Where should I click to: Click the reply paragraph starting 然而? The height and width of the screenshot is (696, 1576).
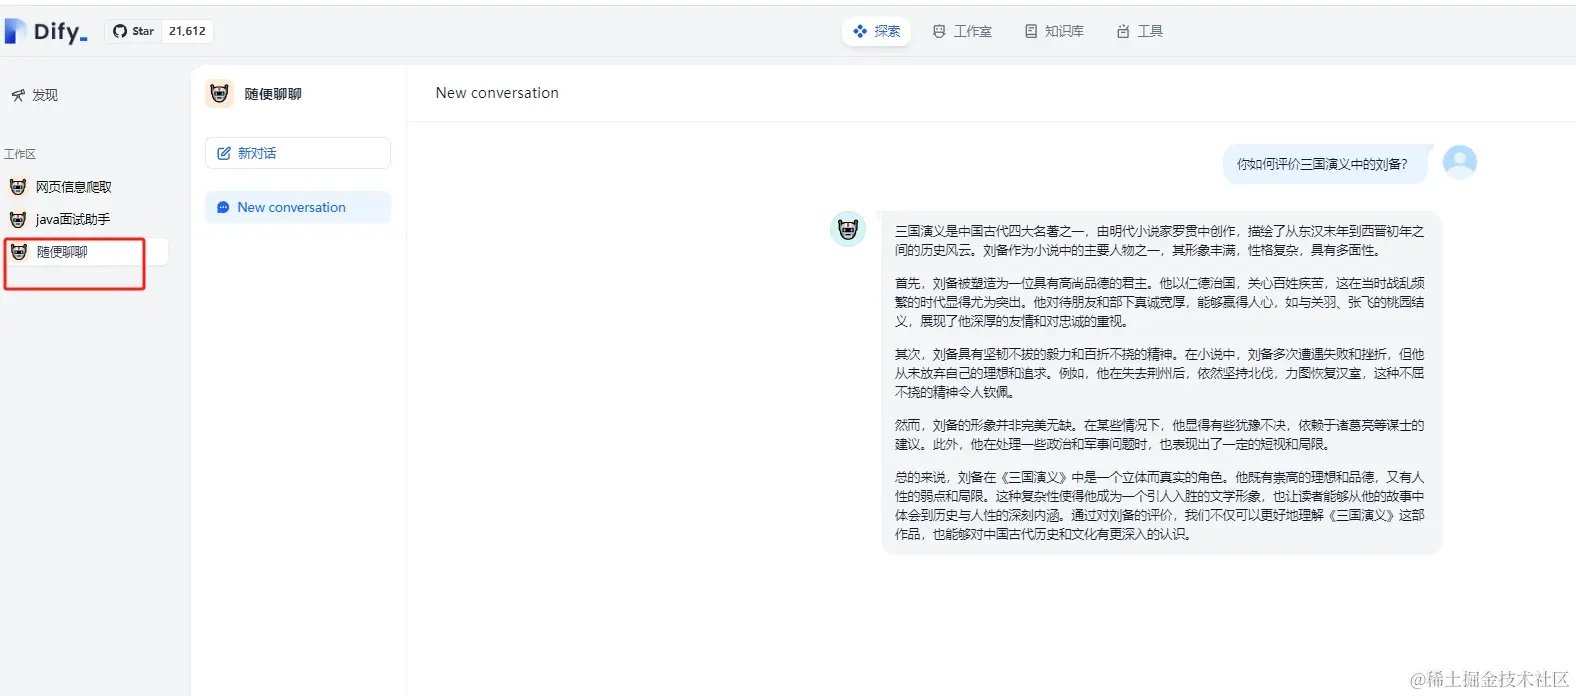pos(1160,434)
